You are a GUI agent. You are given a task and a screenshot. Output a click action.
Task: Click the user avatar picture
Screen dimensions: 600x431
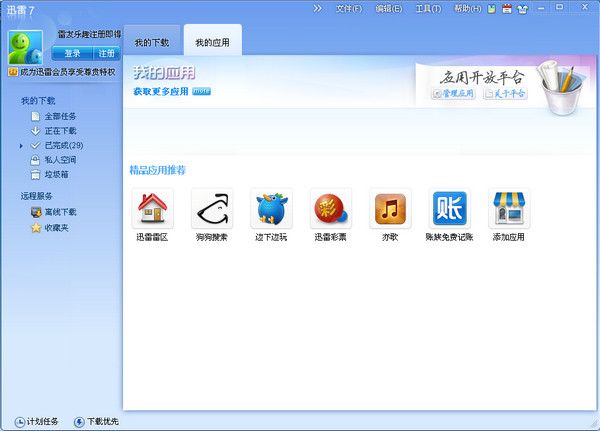(26, 46)
